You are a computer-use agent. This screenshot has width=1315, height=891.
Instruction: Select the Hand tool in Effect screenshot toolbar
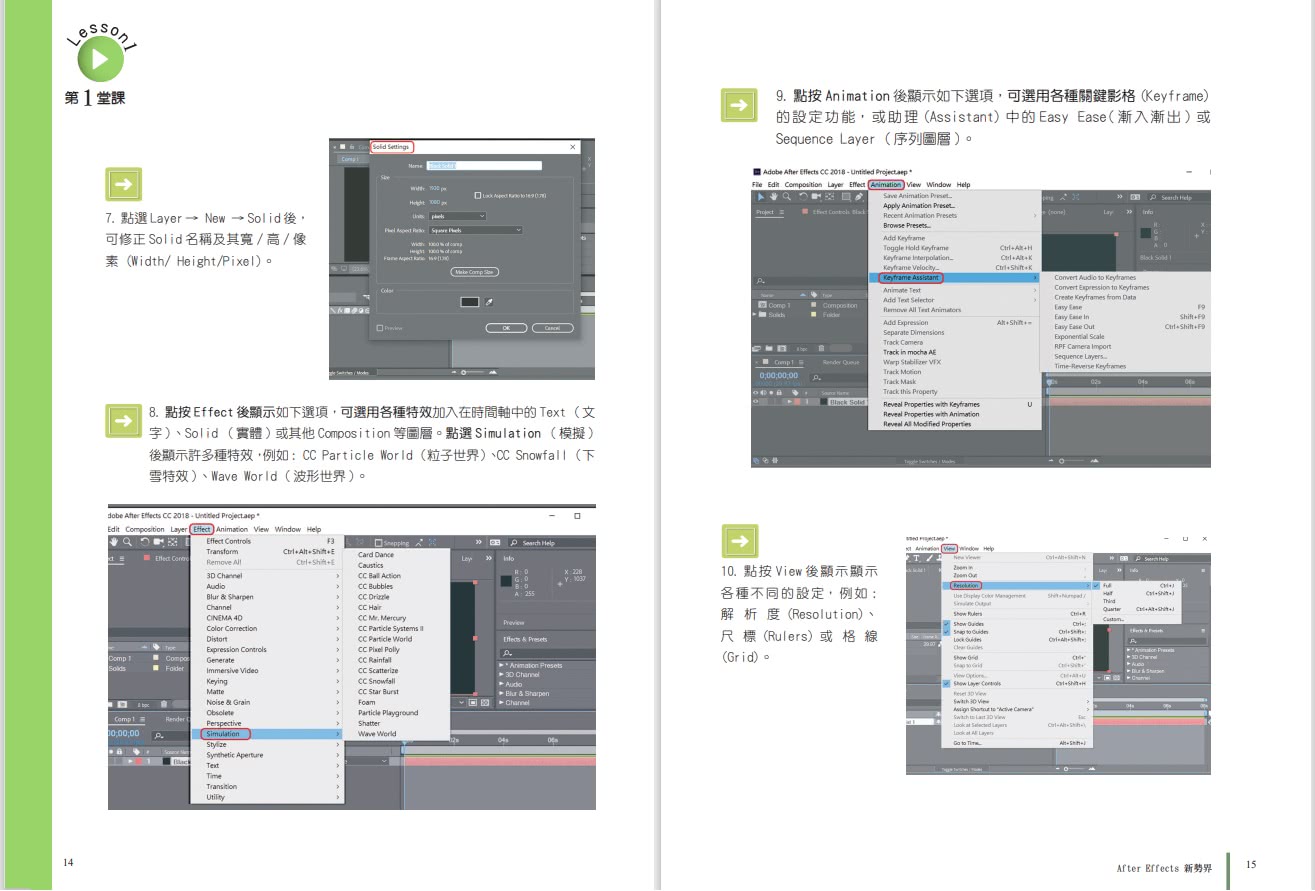pos(113,542)
